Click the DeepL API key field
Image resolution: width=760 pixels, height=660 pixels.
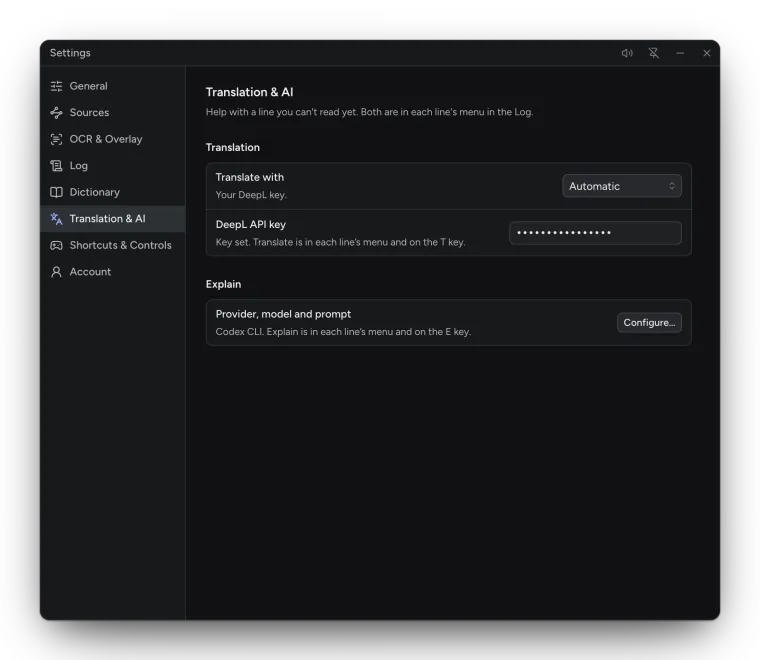pyautogui.click(x=595, y=233)
